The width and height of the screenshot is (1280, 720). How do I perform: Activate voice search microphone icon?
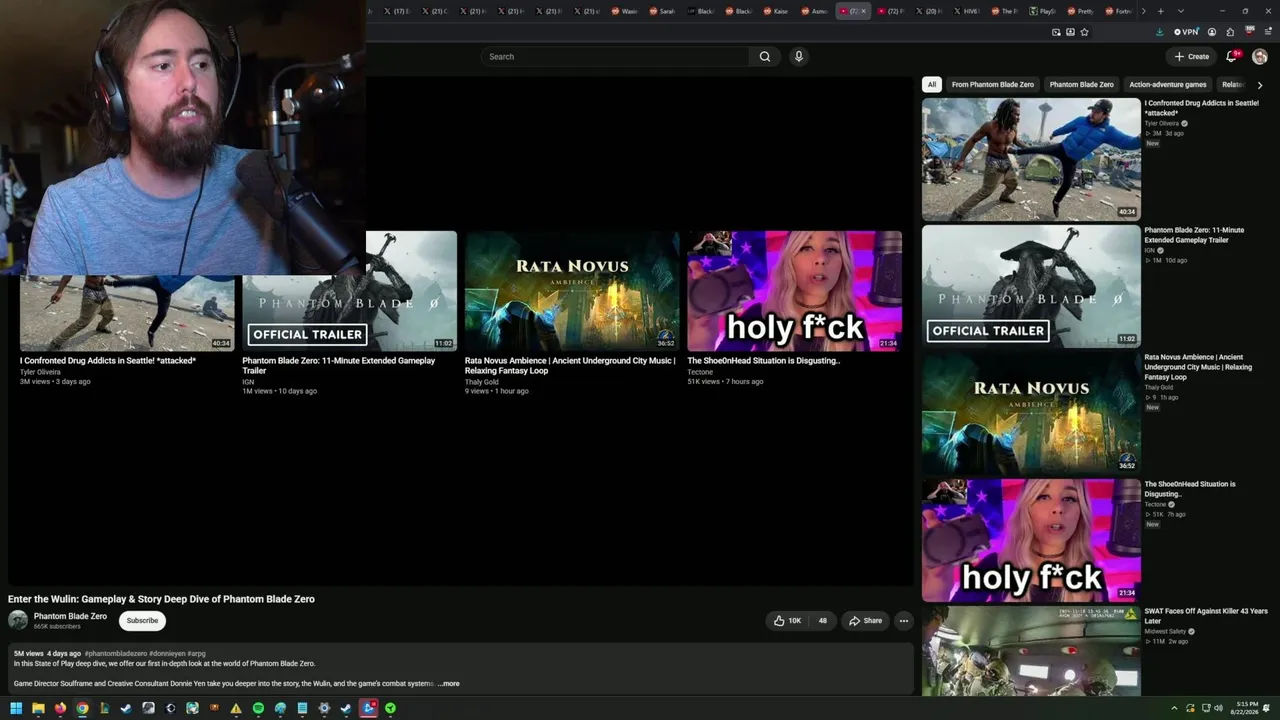point(798,57)
